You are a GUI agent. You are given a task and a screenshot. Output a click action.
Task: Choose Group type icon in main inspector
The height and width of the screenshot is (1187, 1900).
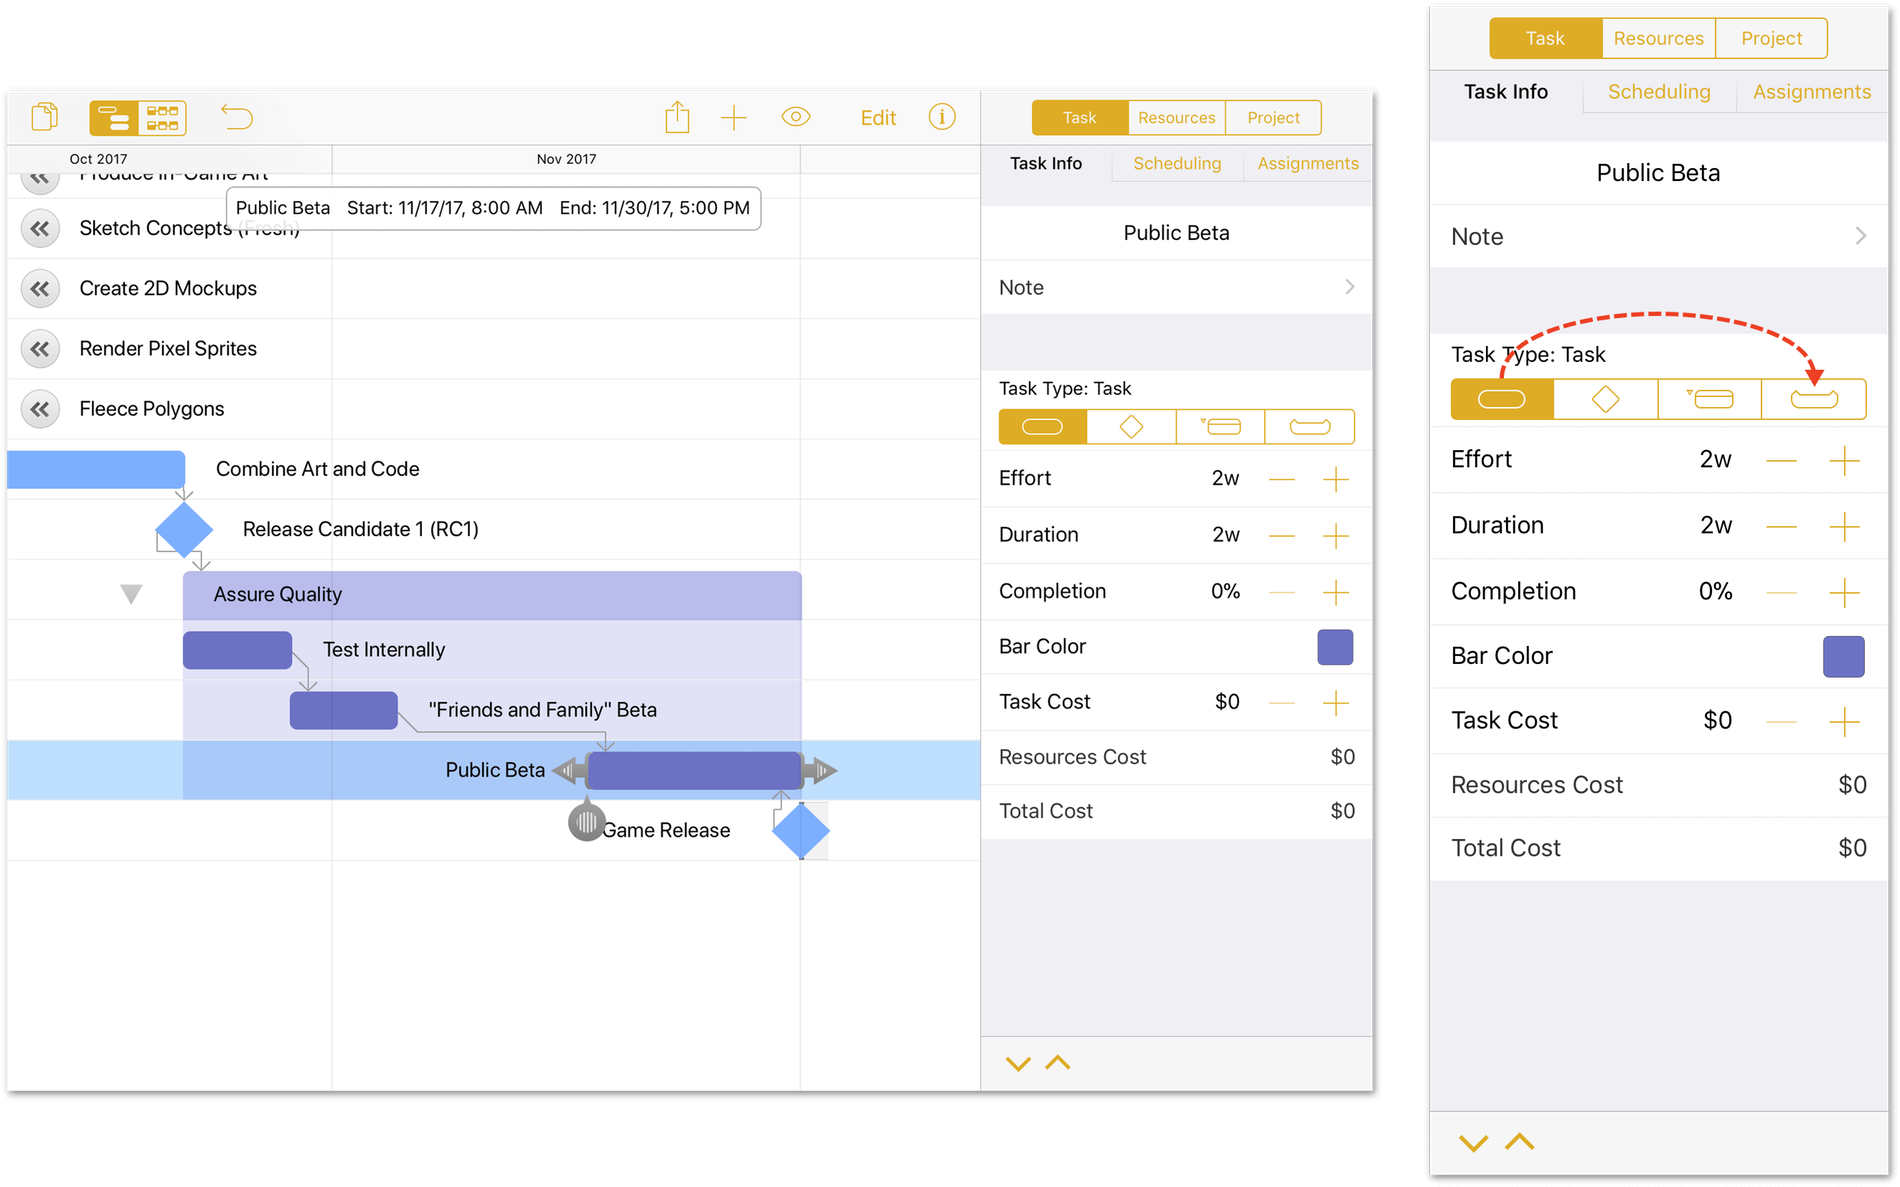tap(1220, 427)
